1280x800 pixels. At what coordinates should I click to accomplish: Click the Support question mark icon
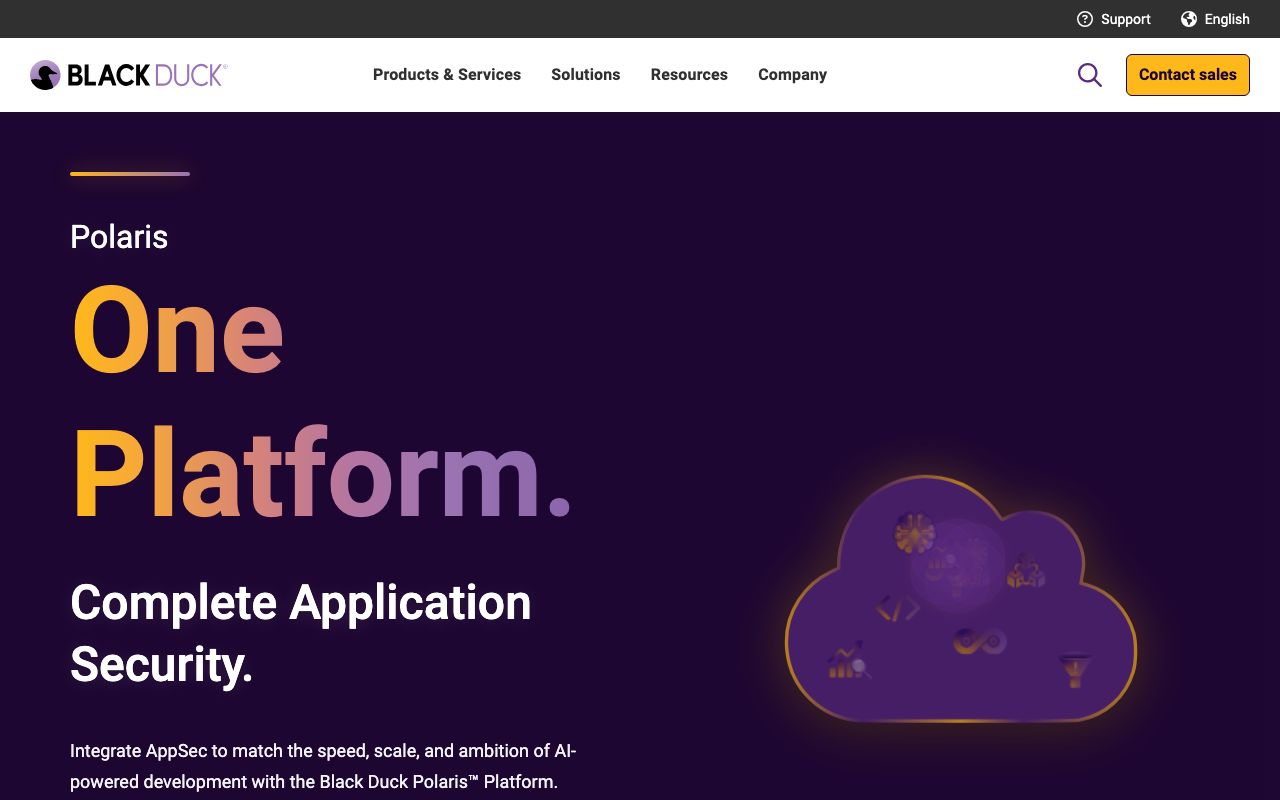[x=1085, y=19]
